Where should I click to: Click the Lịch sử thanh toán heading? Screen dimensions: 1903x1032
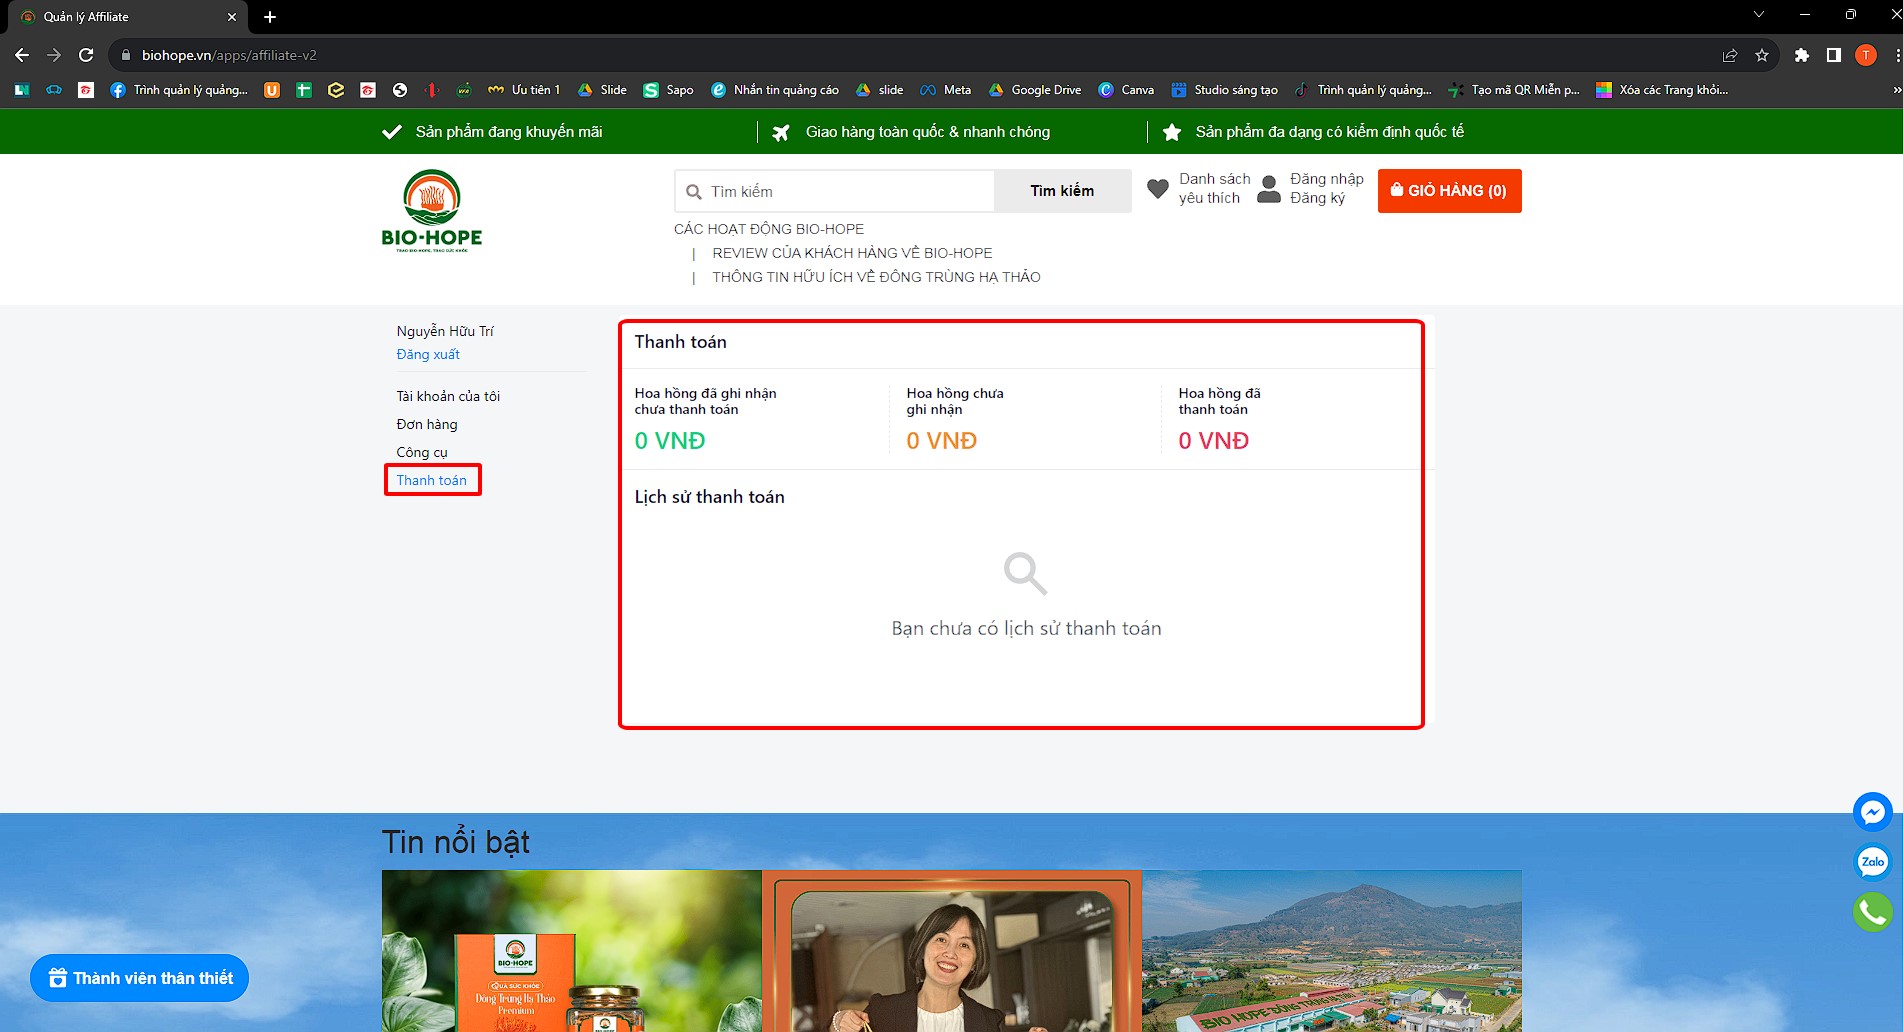tap(709, 497)
